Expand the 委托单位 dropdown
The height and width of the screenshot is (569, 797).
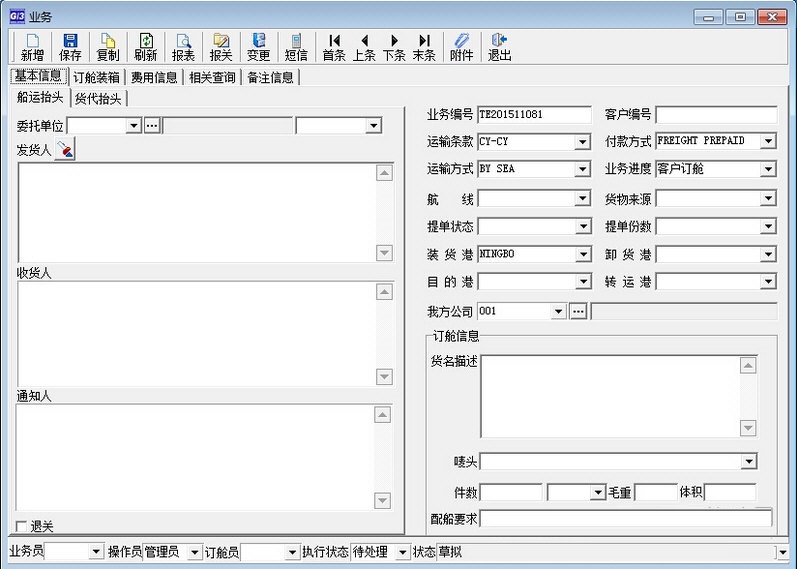[133, 125]
